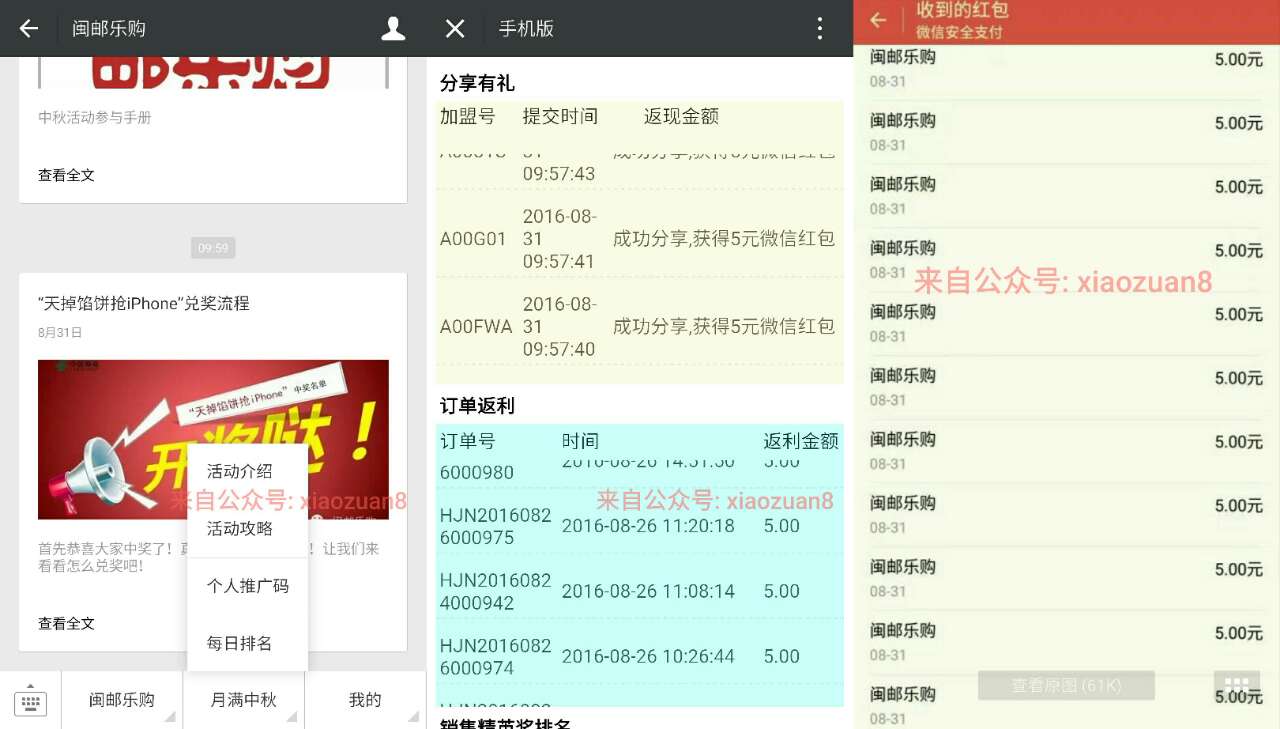Click the A00G01 franchise number cell
Viewport: 1280px width, 729px height.
[473, 239]
